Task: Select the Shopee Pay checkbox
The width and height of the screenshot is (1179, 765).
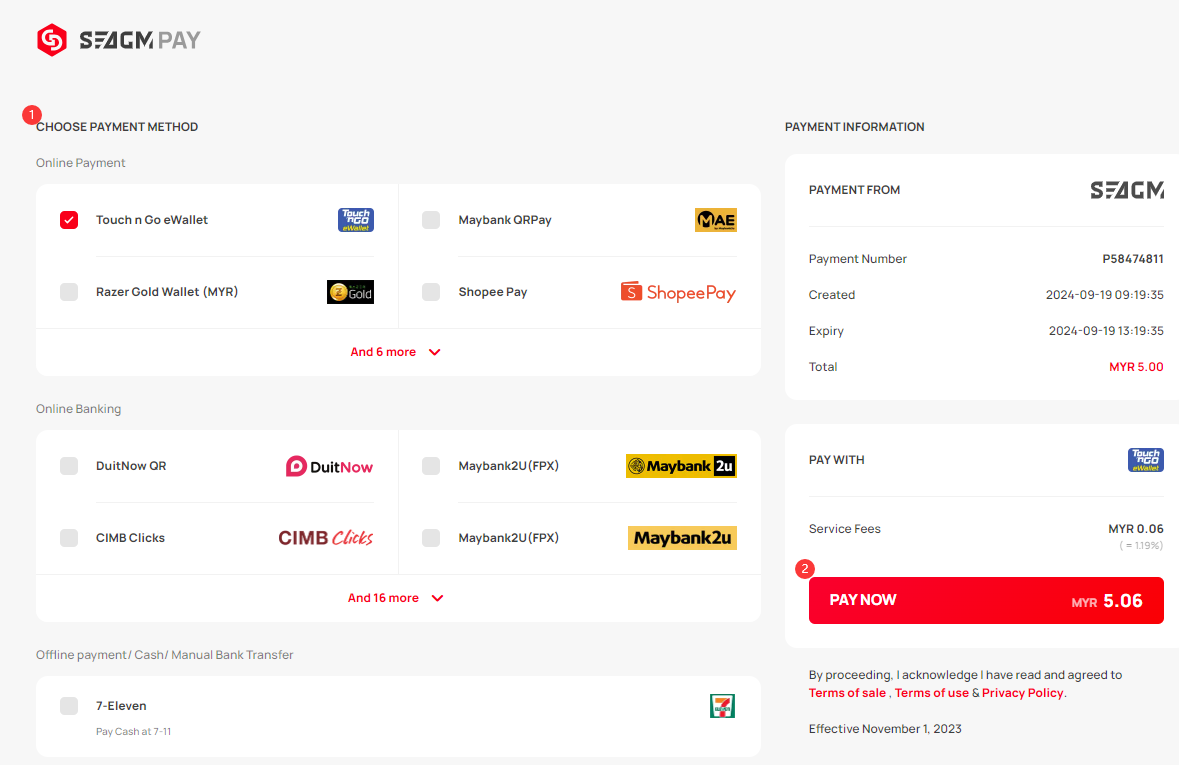Action: (431, 292)
